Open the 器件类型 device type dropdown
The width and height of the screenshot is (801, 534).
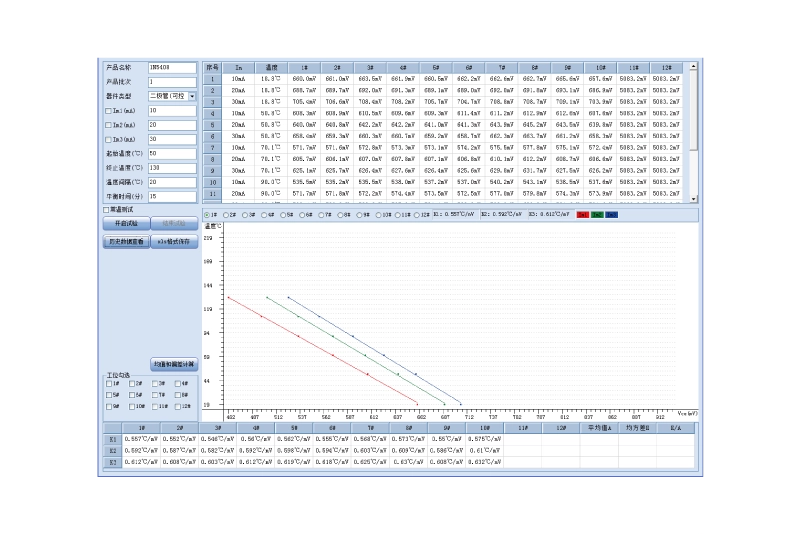pos(192,96)
